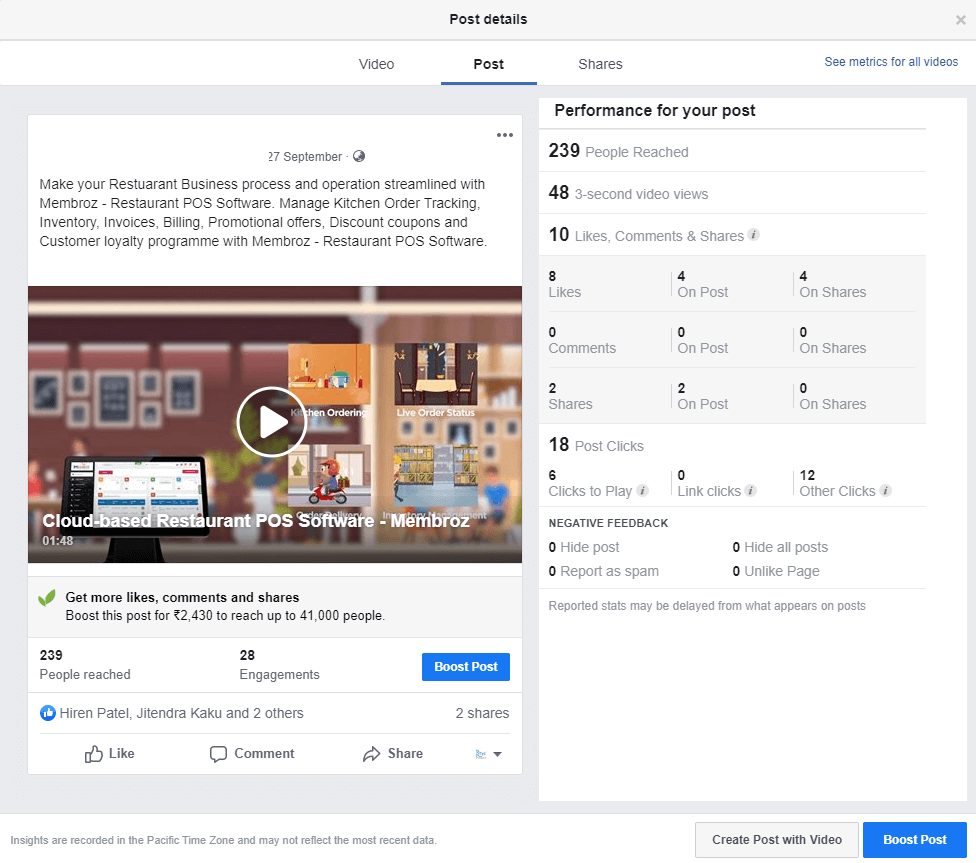Open the 2 shares link
976x863 pixels.
point(482,713)
